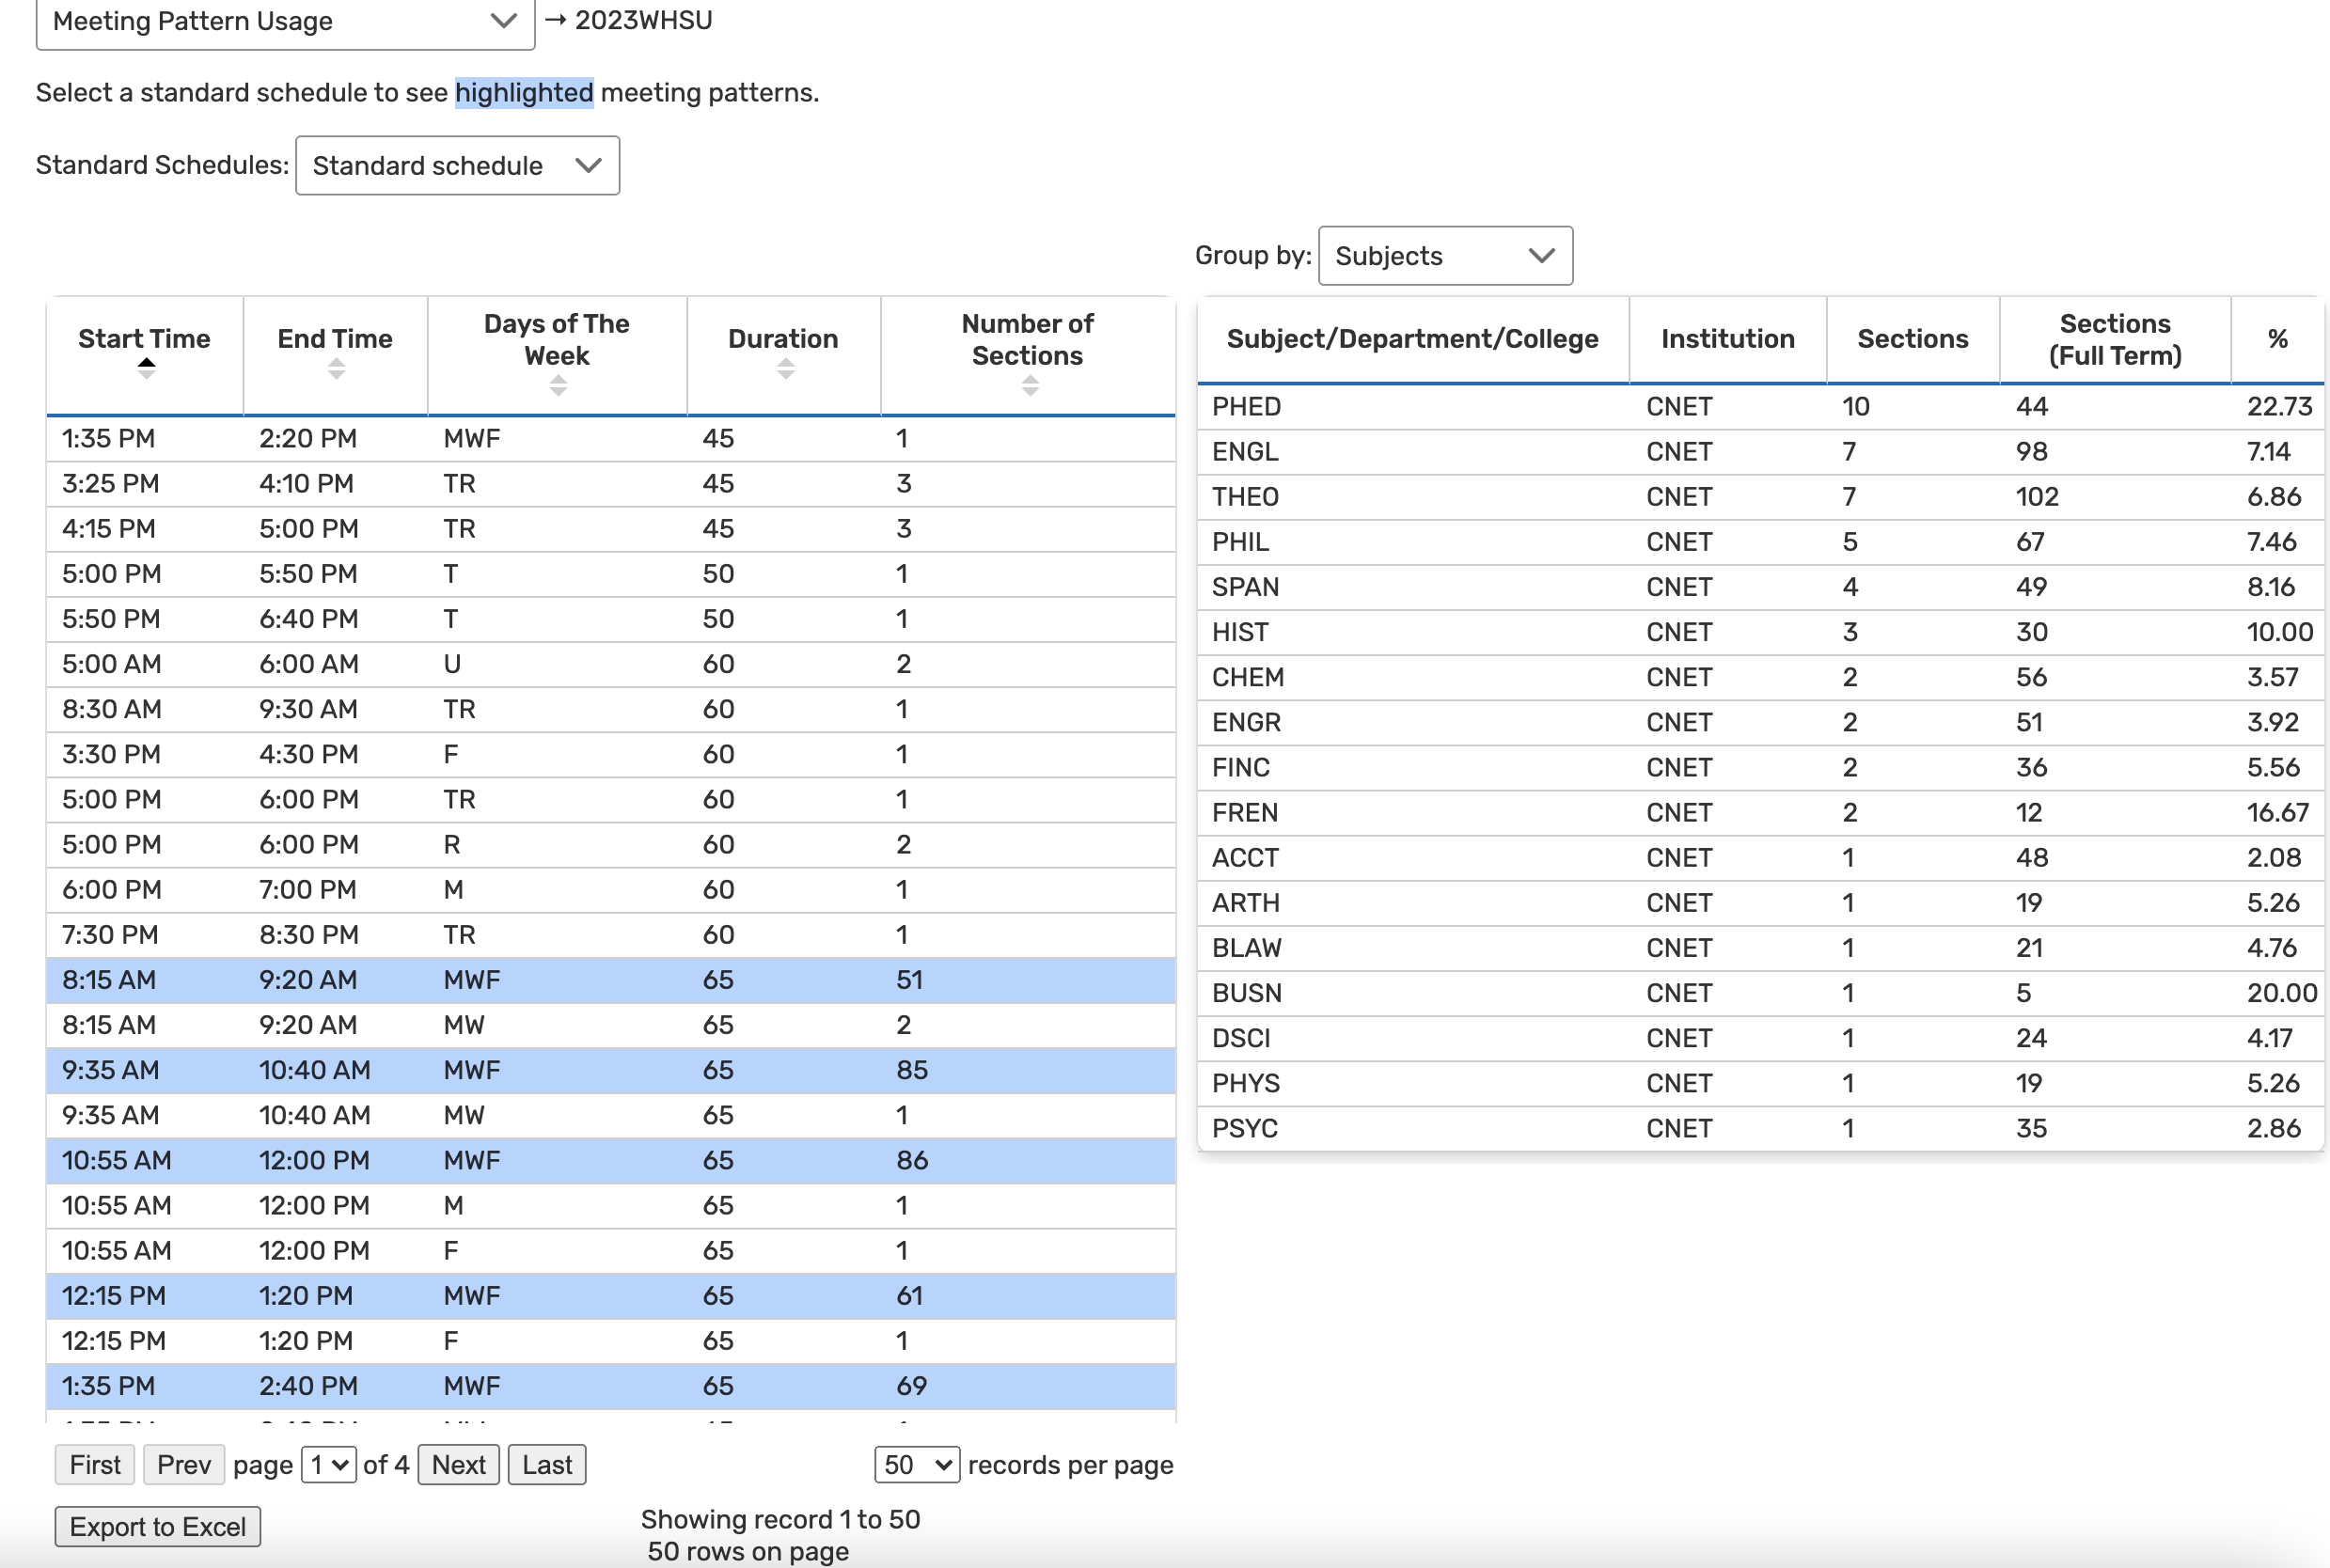This screenshot has width=2330, height=1568.
Task: Open page number selector
Action: coord(328,1465)
